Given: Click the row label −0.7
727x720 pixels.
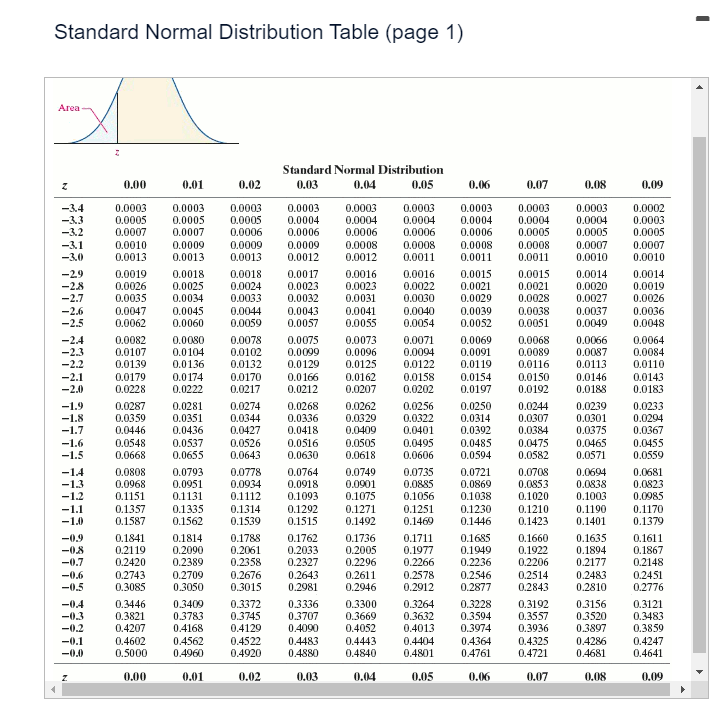Looking at the screenshot, I should (x=73, y=562).
